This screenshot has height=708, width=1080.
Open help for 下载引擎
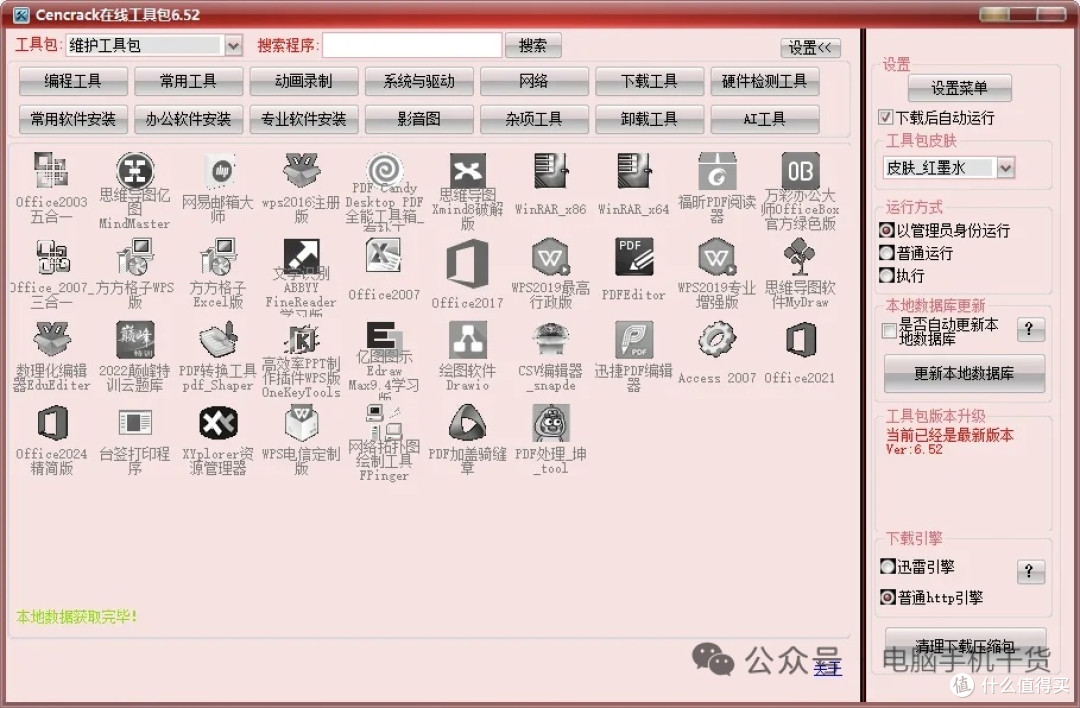(x=1030, y=571)
